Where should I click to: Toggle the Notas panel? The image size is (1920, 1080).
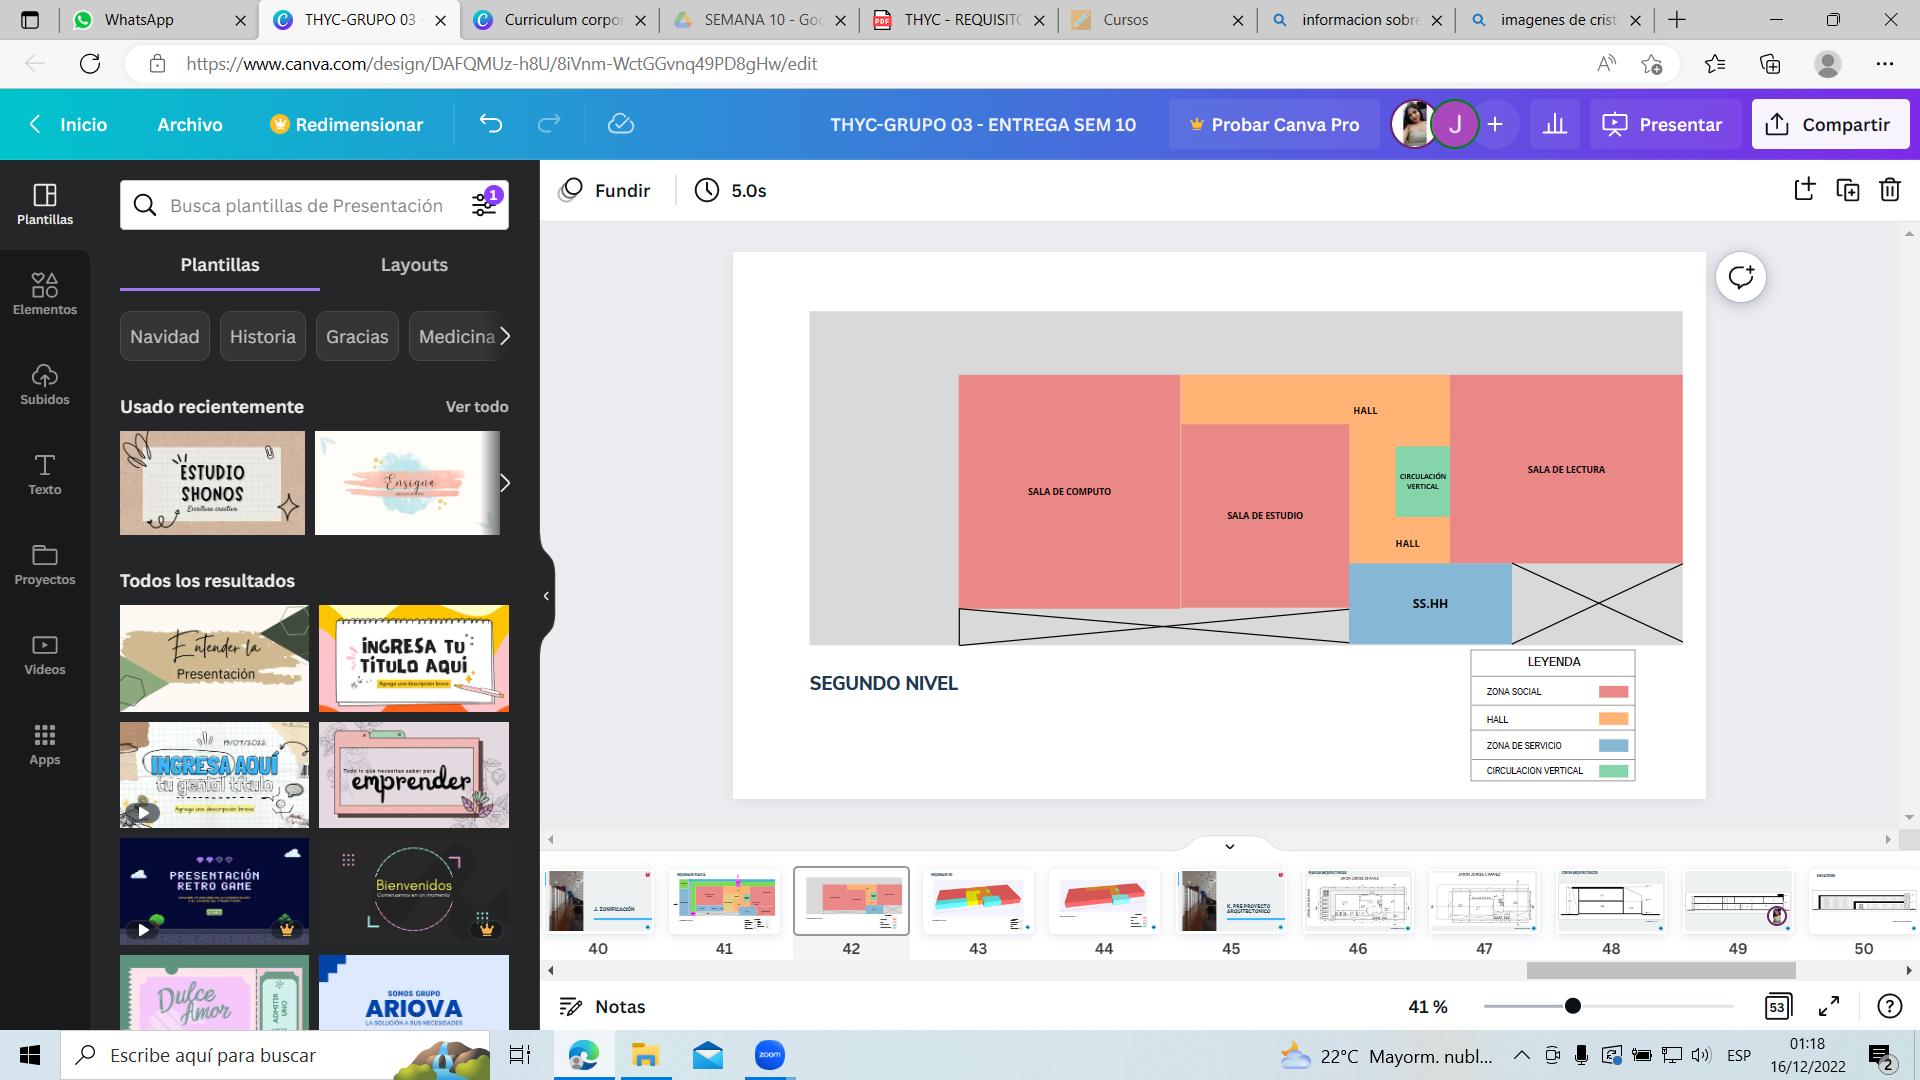602,1006
